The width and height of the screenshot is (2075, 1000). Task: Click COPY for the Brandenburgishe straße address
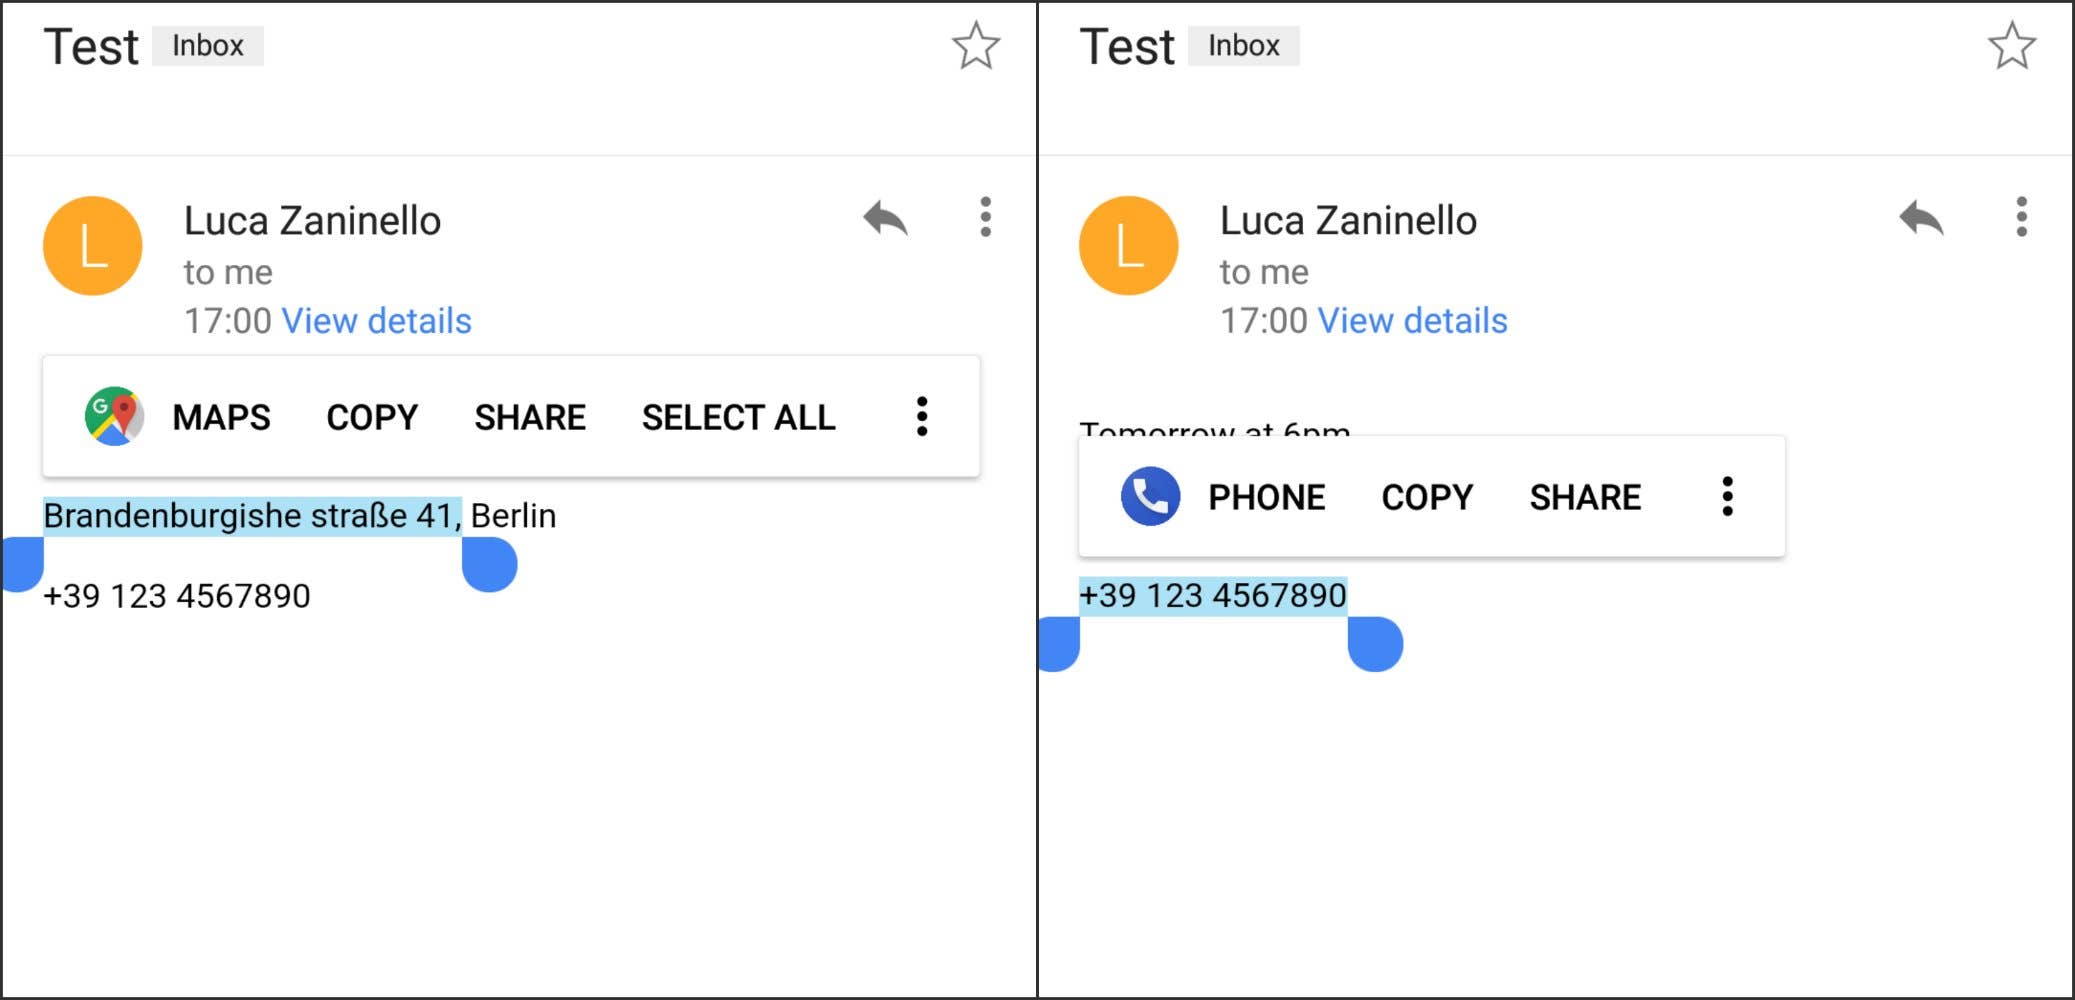371,416
